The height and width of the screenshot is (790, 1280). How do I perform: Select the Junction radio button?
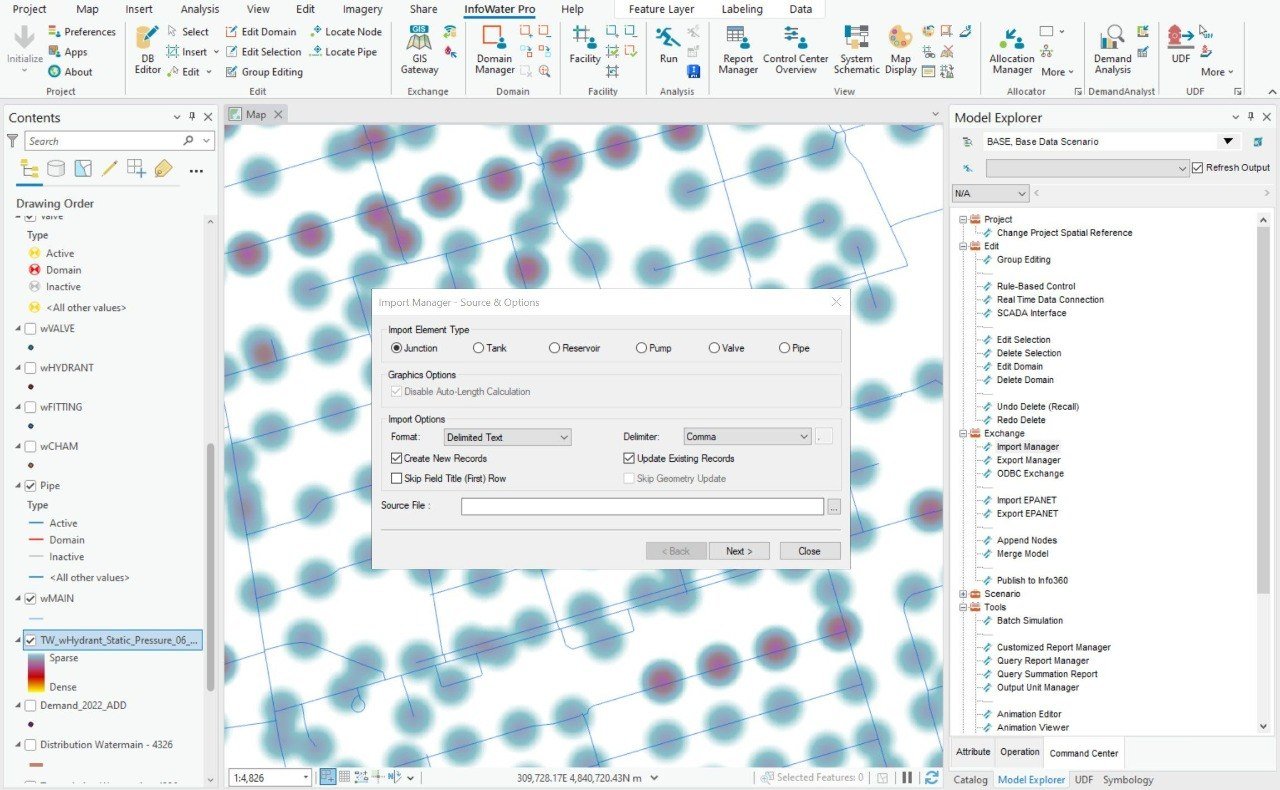click(x=397, y=348)
